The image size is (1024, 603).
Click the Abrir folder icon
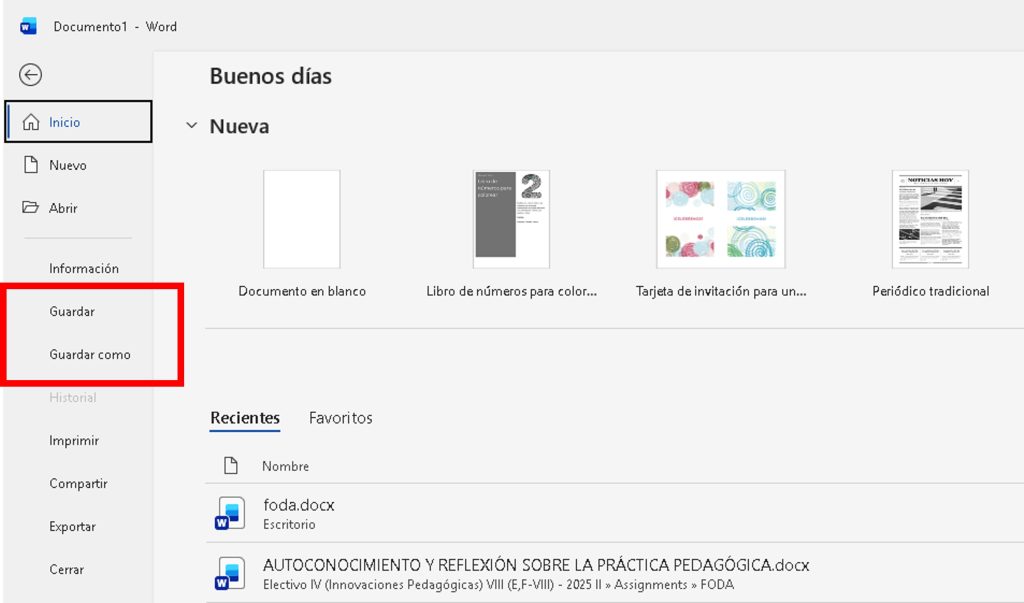[x=31, y=208]
